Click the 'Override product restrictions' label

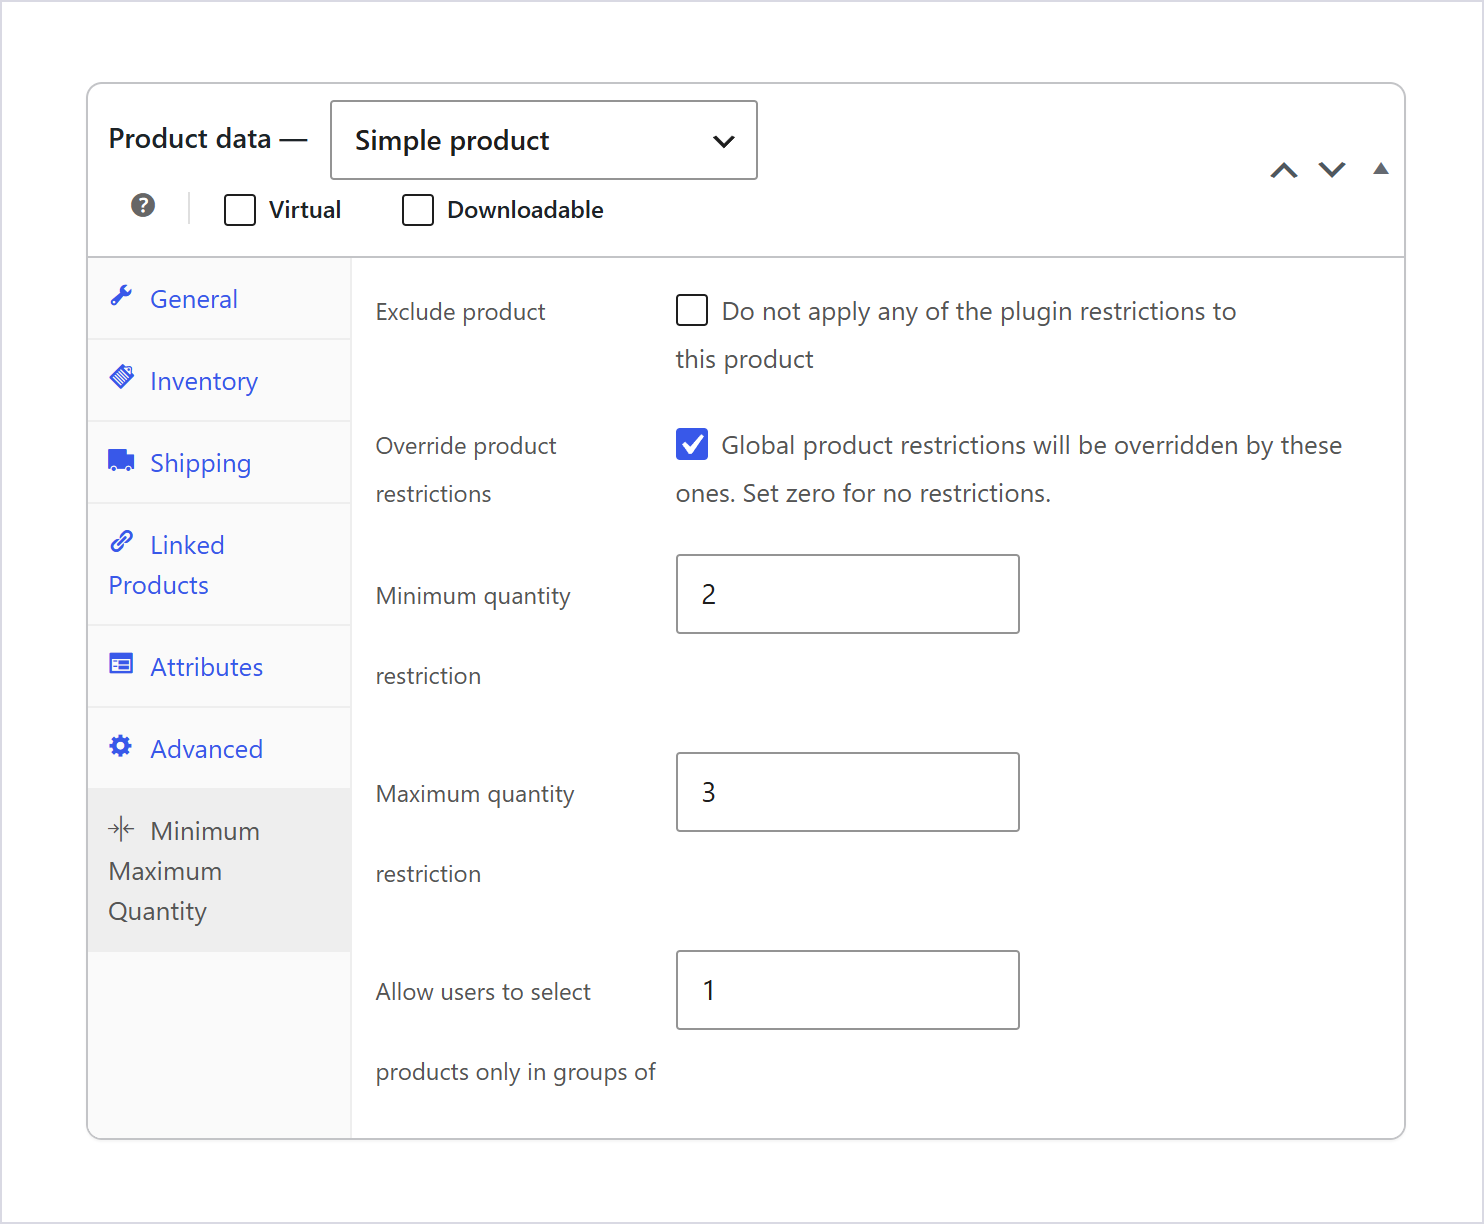[466, 470]
